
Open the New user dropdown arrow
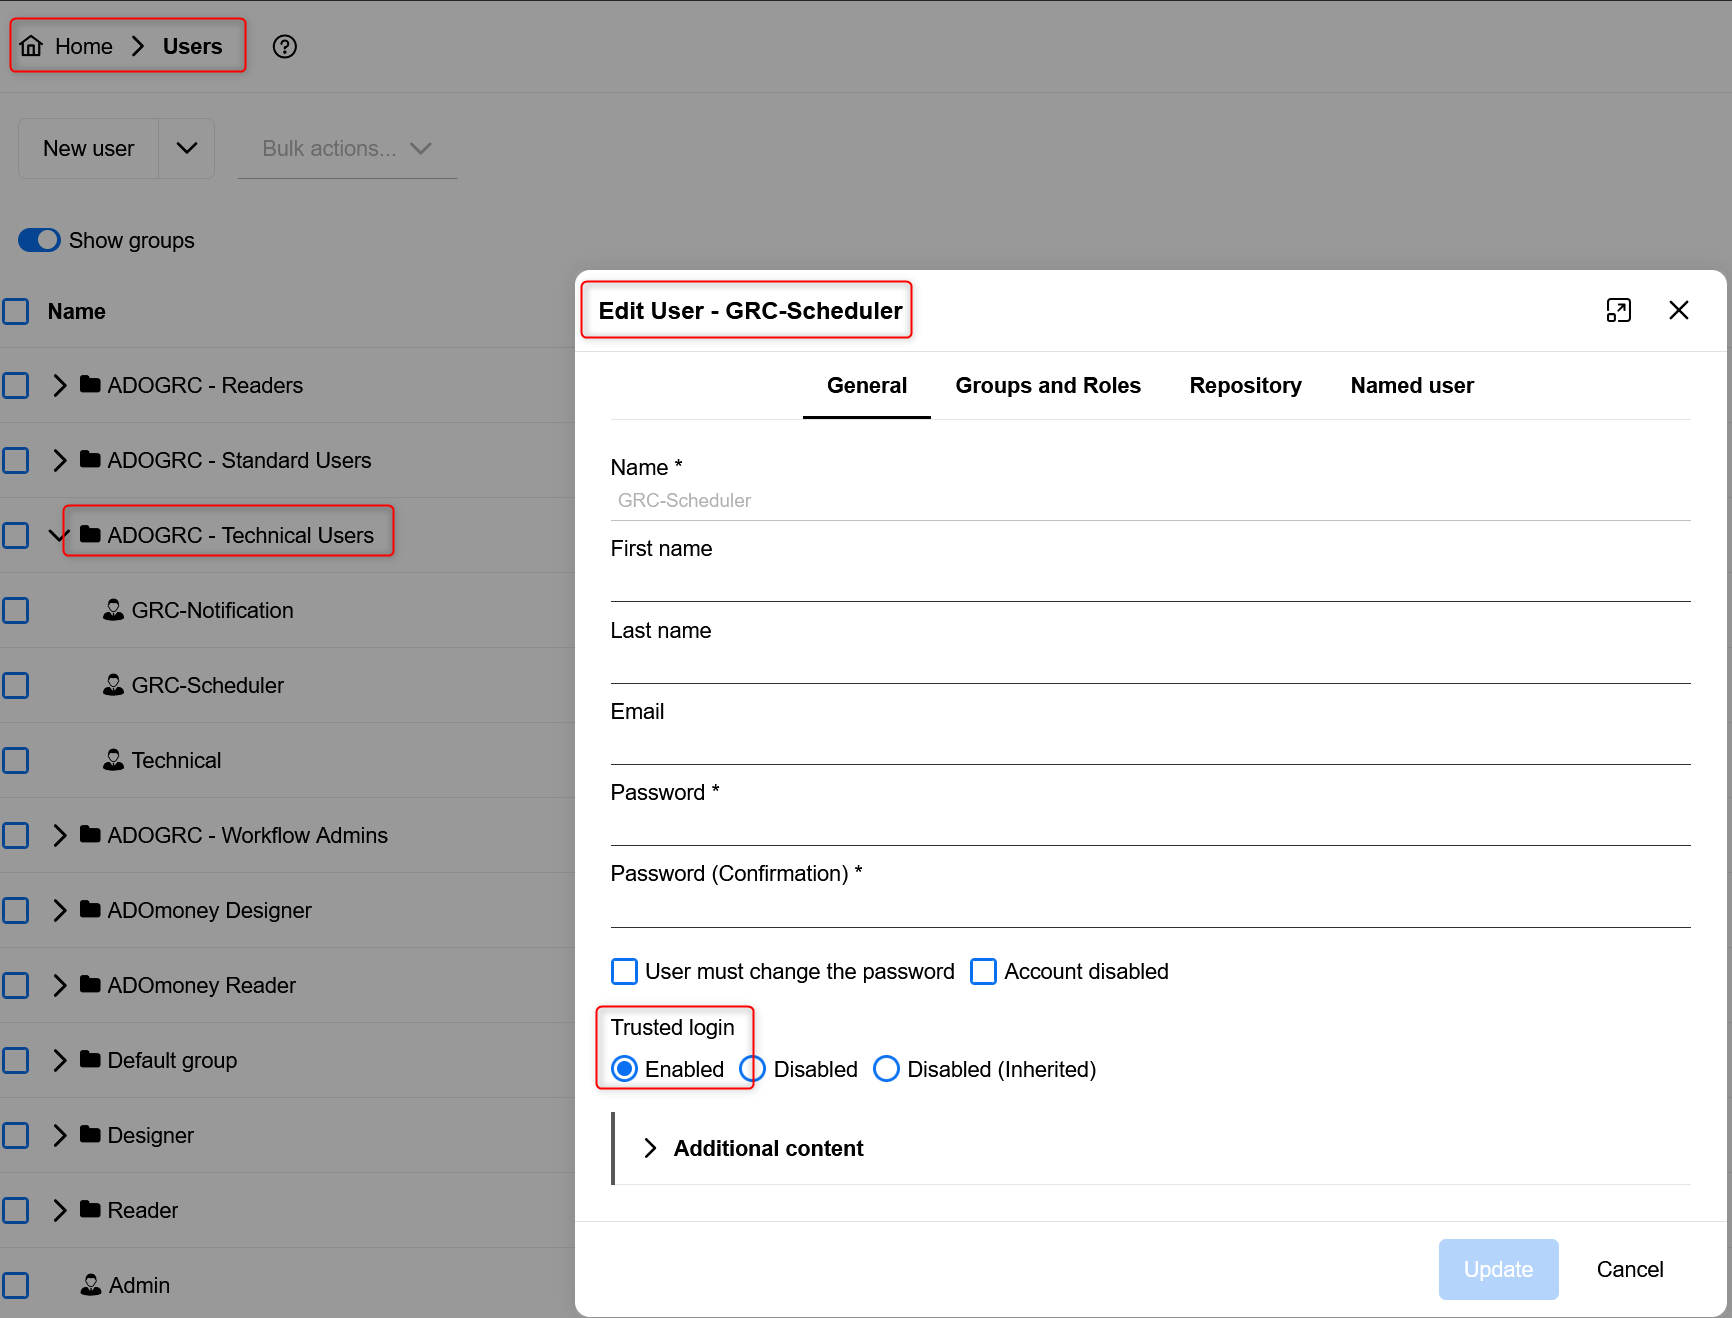(187, 149)
